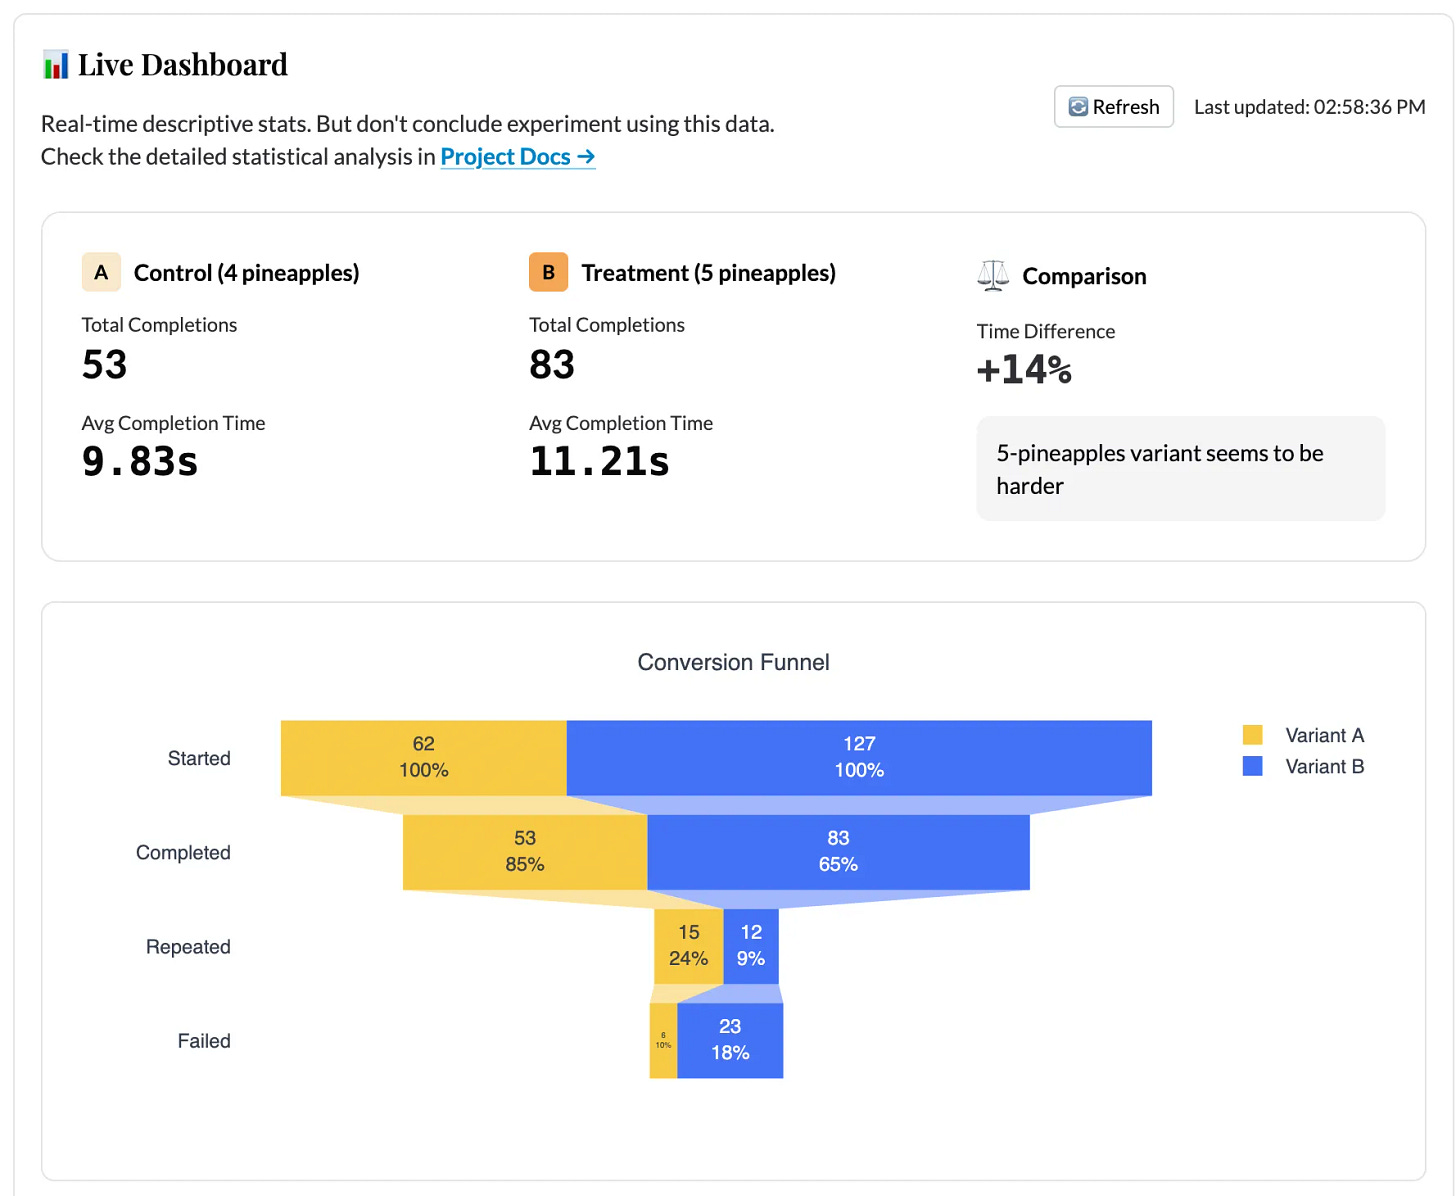Select the Completed stage bar for Variant A
1456x1196 pixels.
524,851
